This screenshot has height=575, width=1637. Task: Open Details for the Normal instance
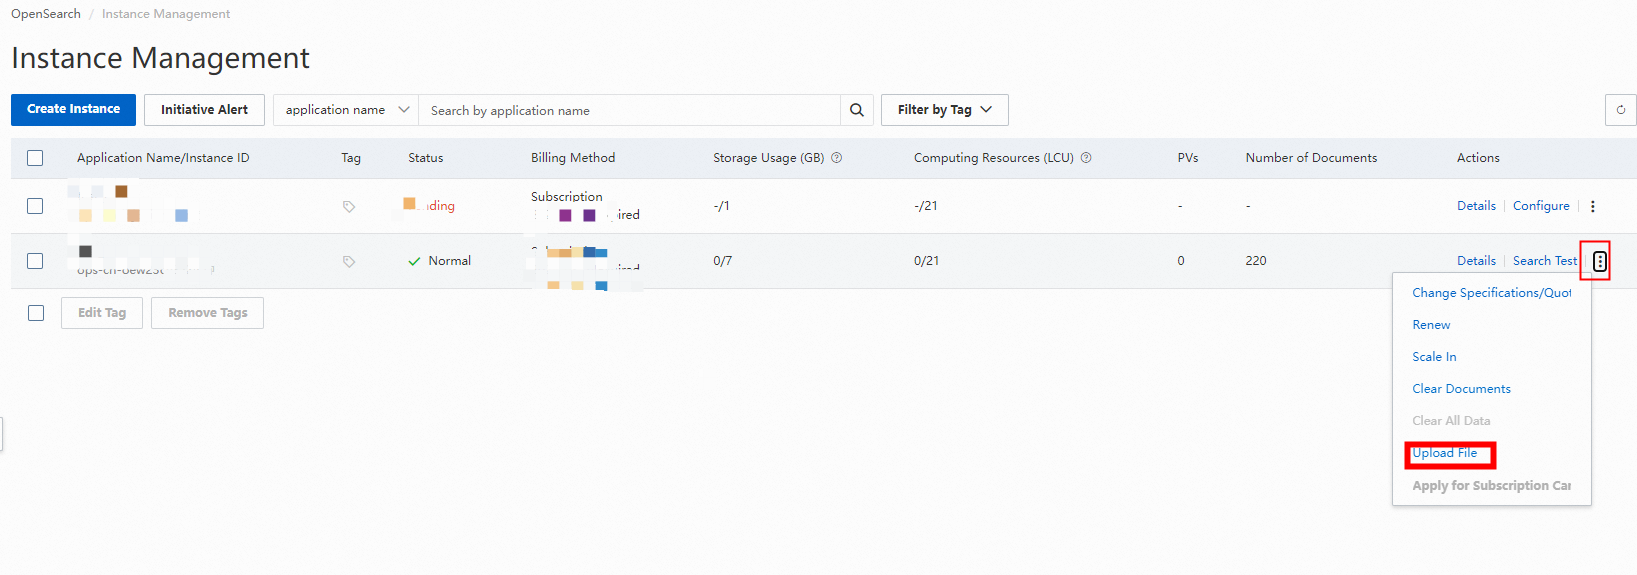tap(1476, 261)
